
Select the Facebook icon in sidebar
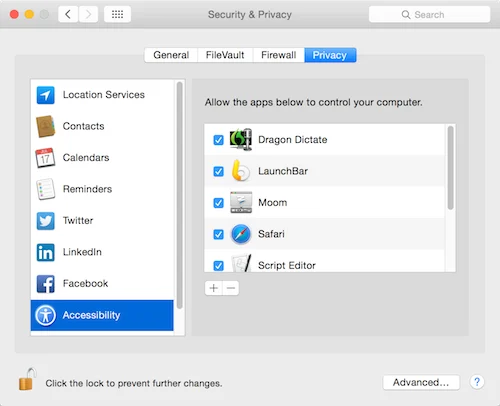pos(45,284)
